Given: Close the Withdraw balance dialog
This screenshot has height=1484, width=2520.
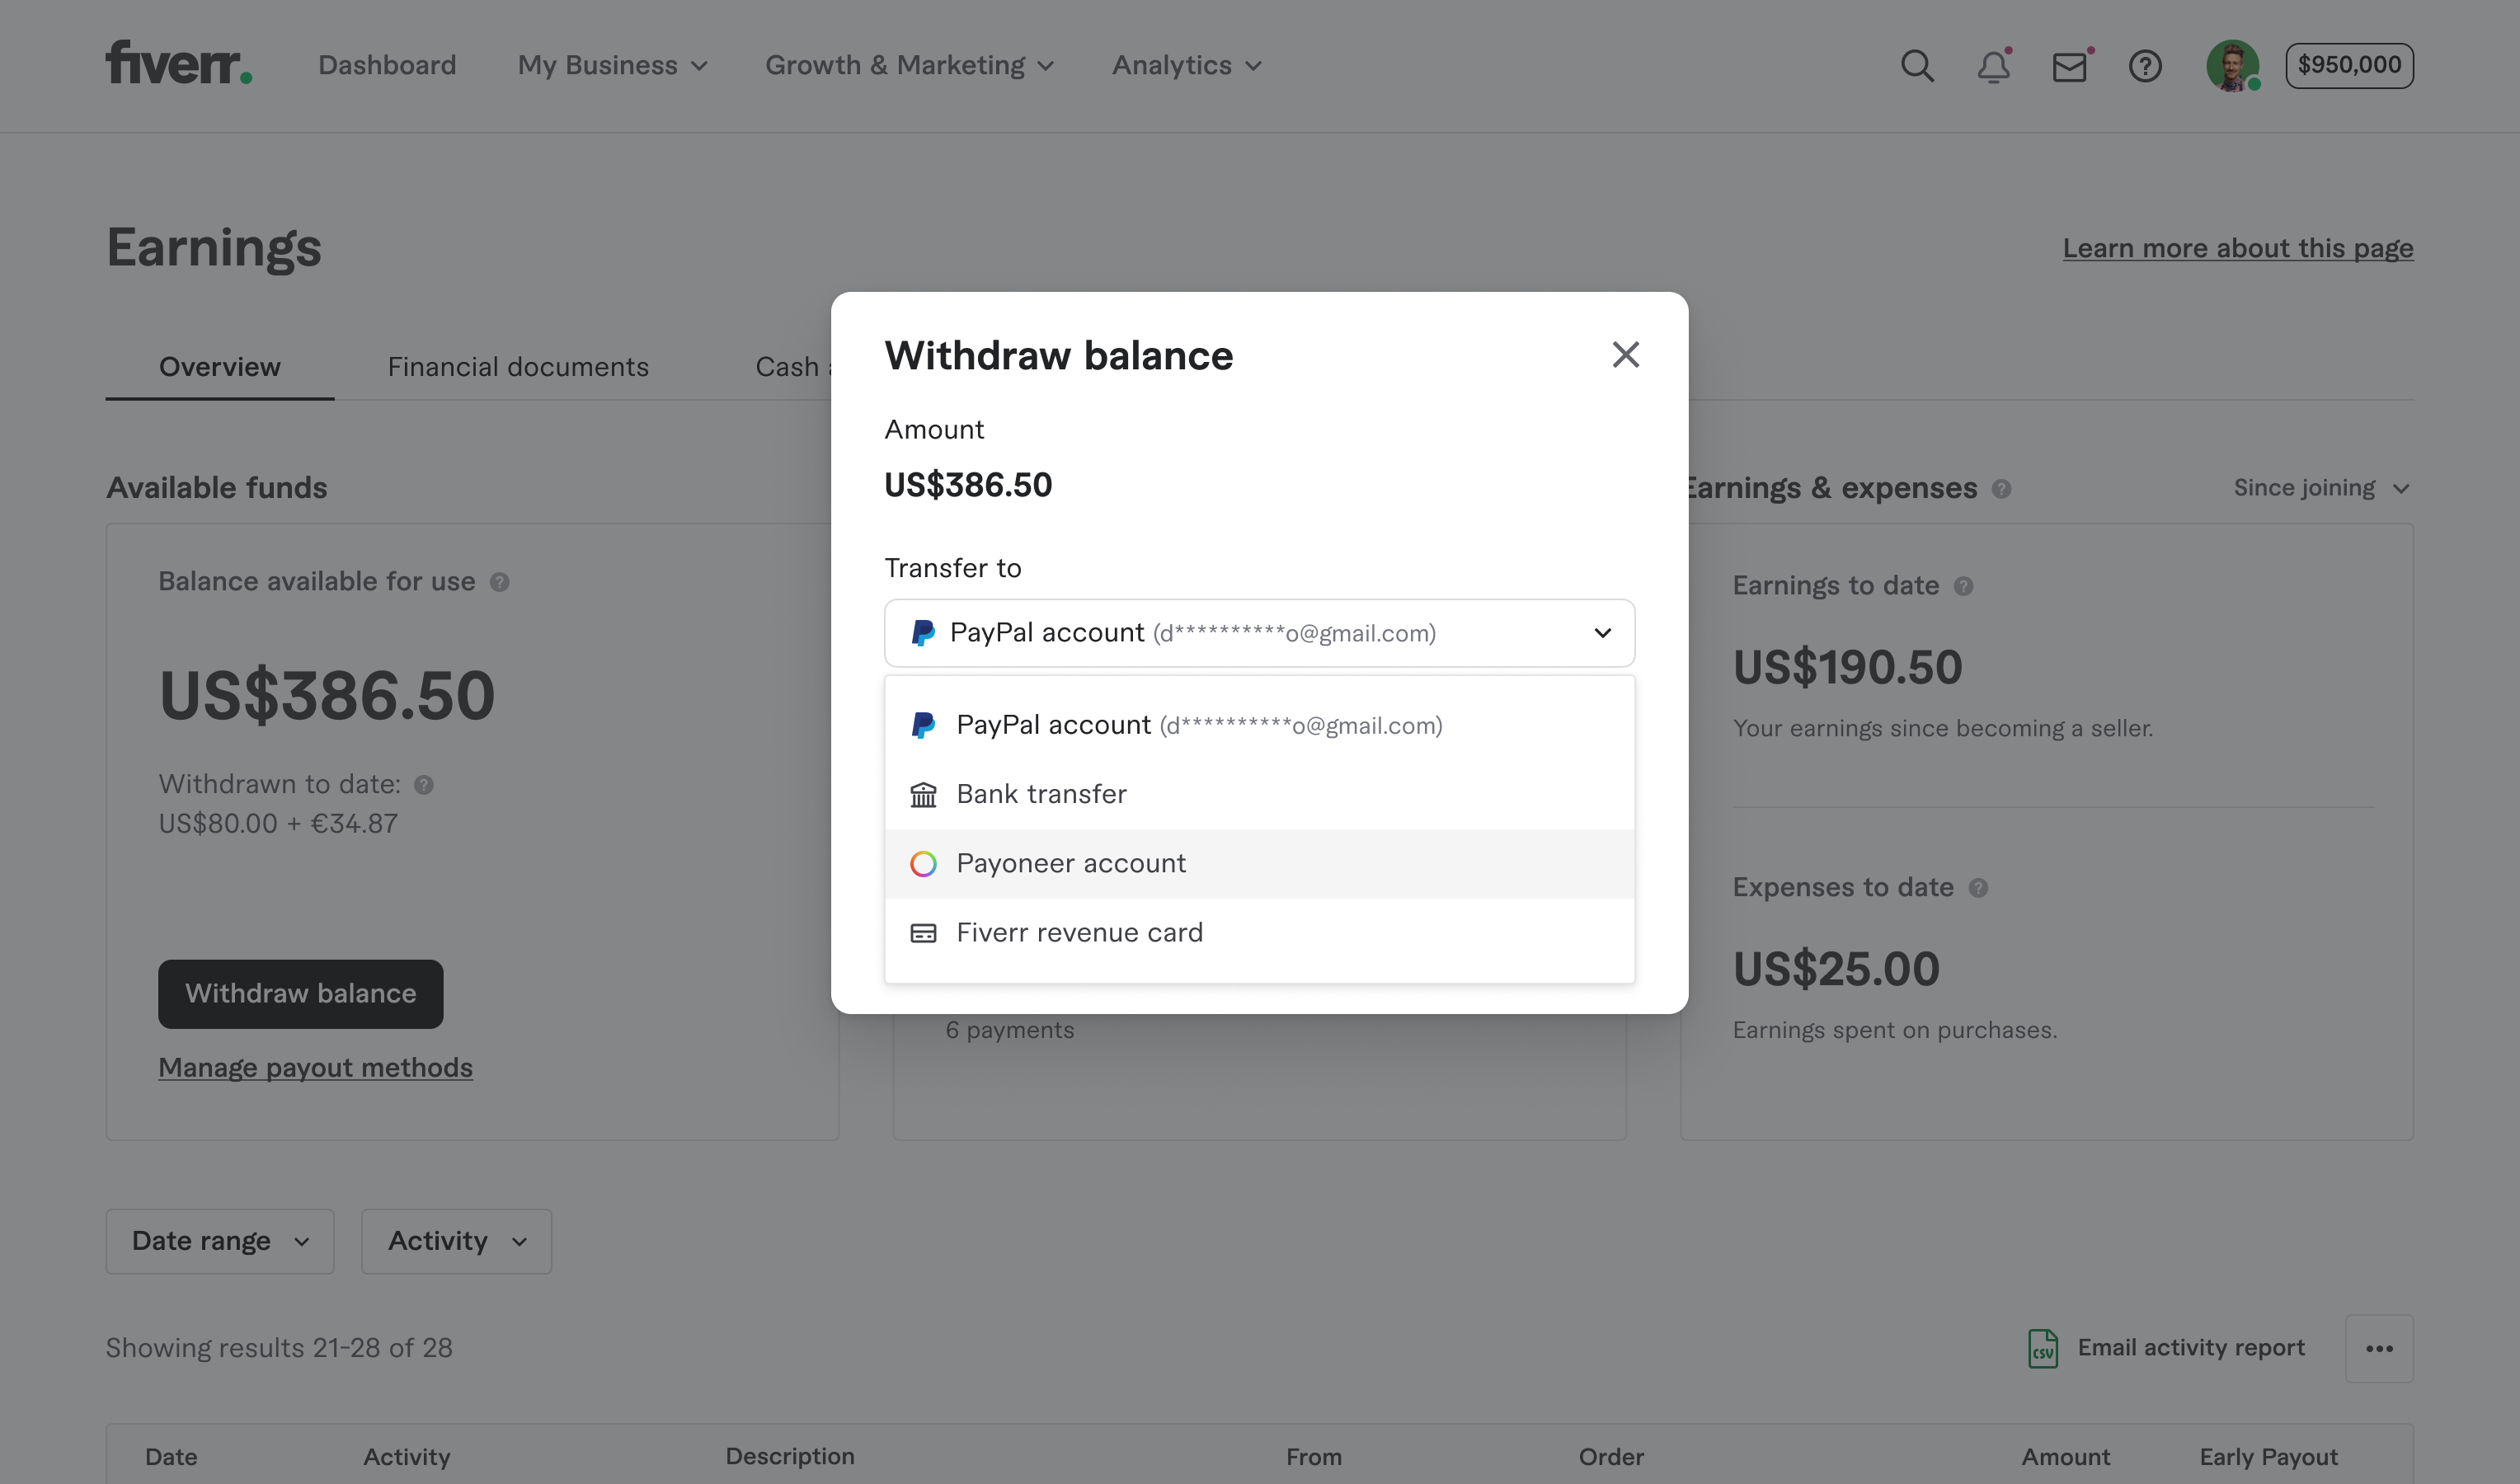Looking at the screenshot, I should [1625, 355].
